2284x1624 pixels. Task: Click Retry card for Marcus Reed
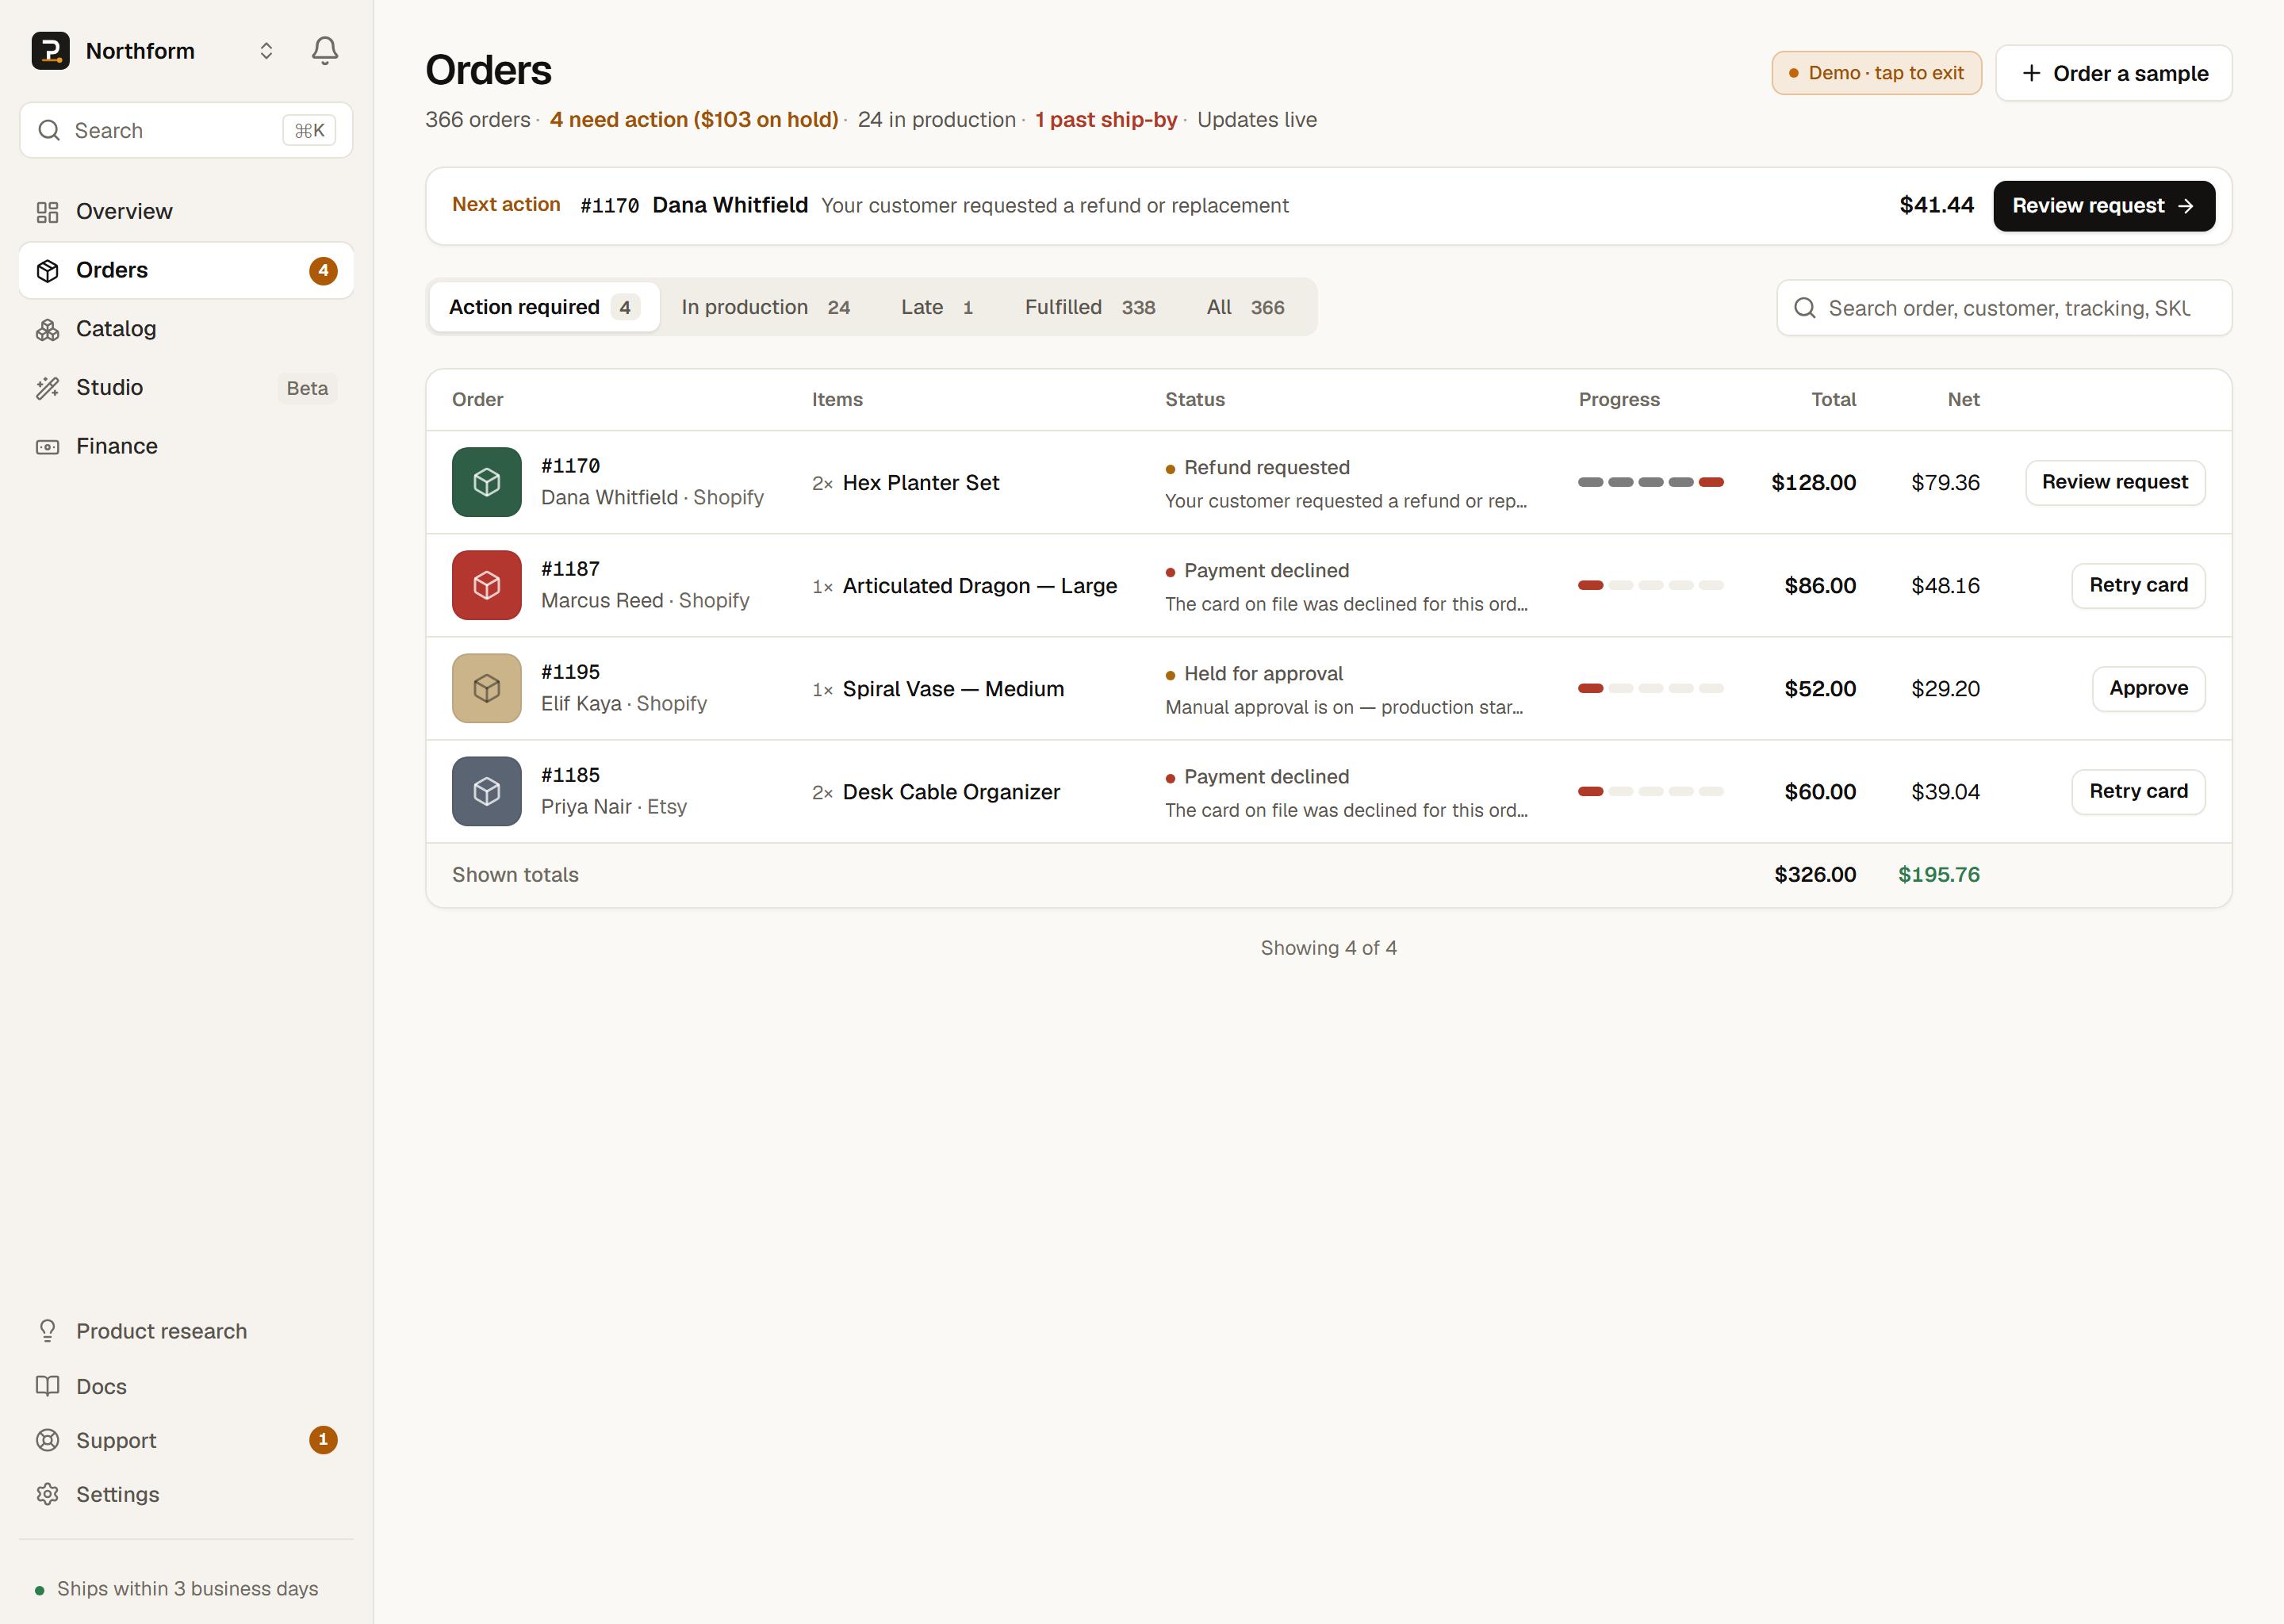(2138, 585)
